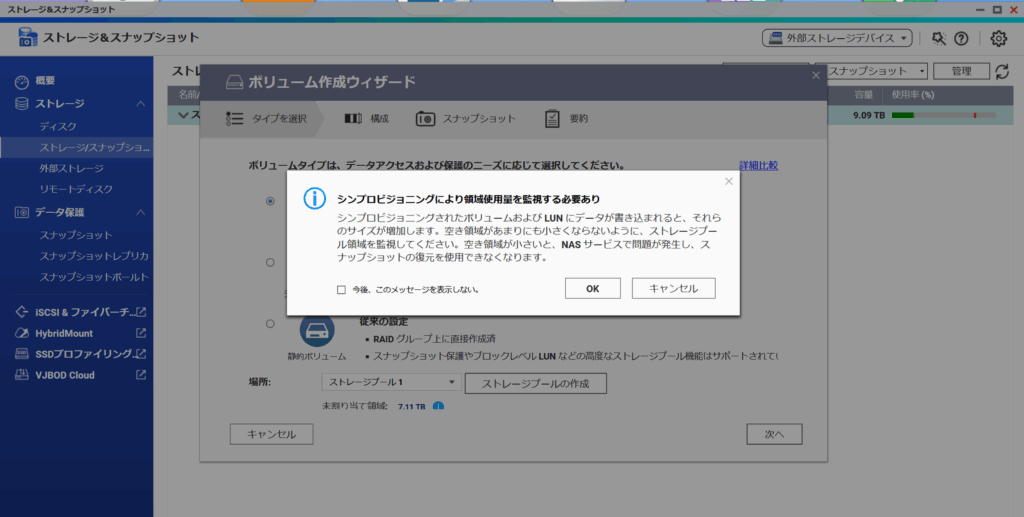Click the magic wand icon in header

point(938,38)
